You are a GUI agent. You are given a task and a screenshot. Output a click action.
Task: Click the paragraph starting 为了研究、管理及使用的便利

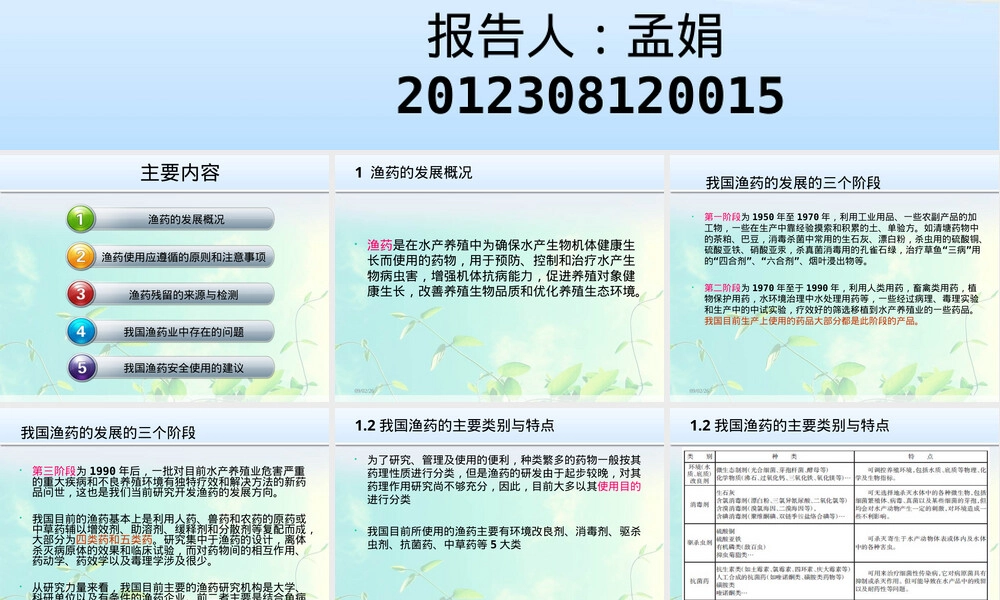[504, 479]
